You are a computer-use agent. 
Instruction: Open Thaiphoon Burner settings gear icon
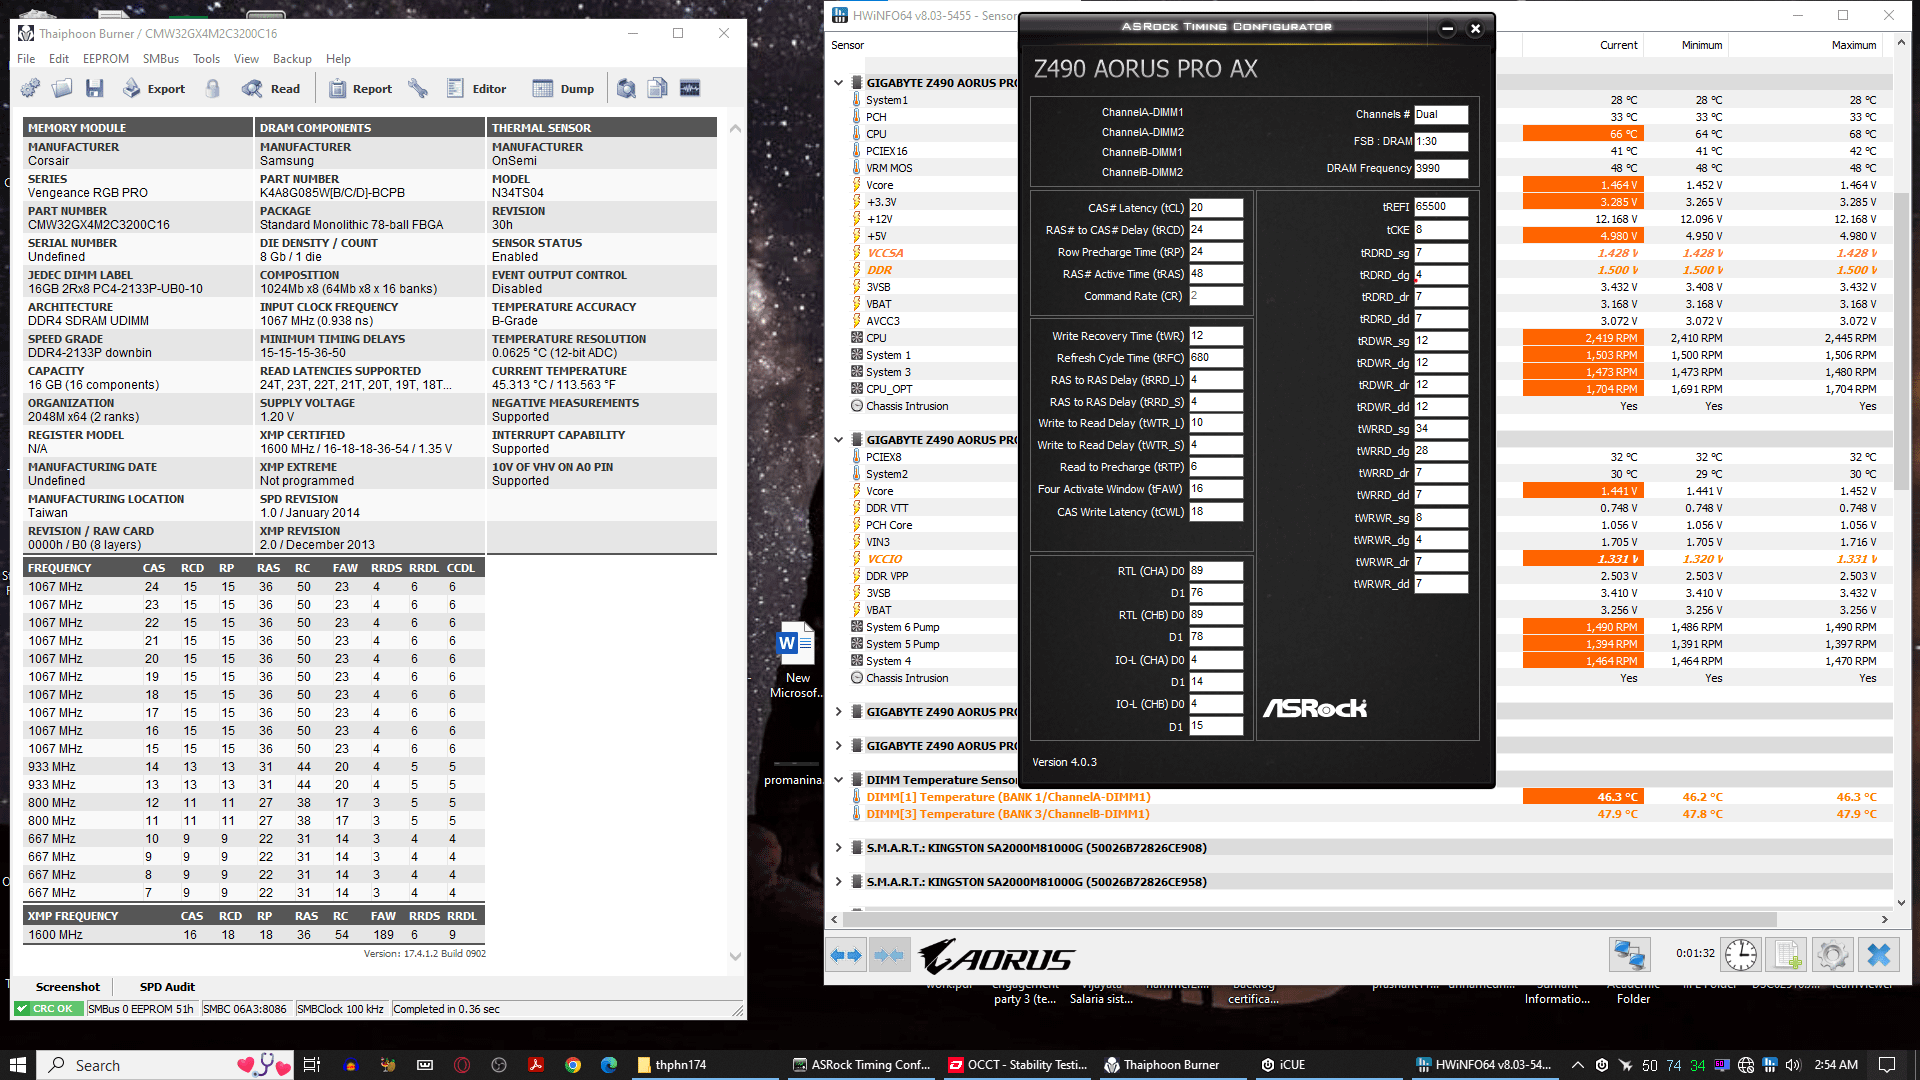click(x=30, y=88)
